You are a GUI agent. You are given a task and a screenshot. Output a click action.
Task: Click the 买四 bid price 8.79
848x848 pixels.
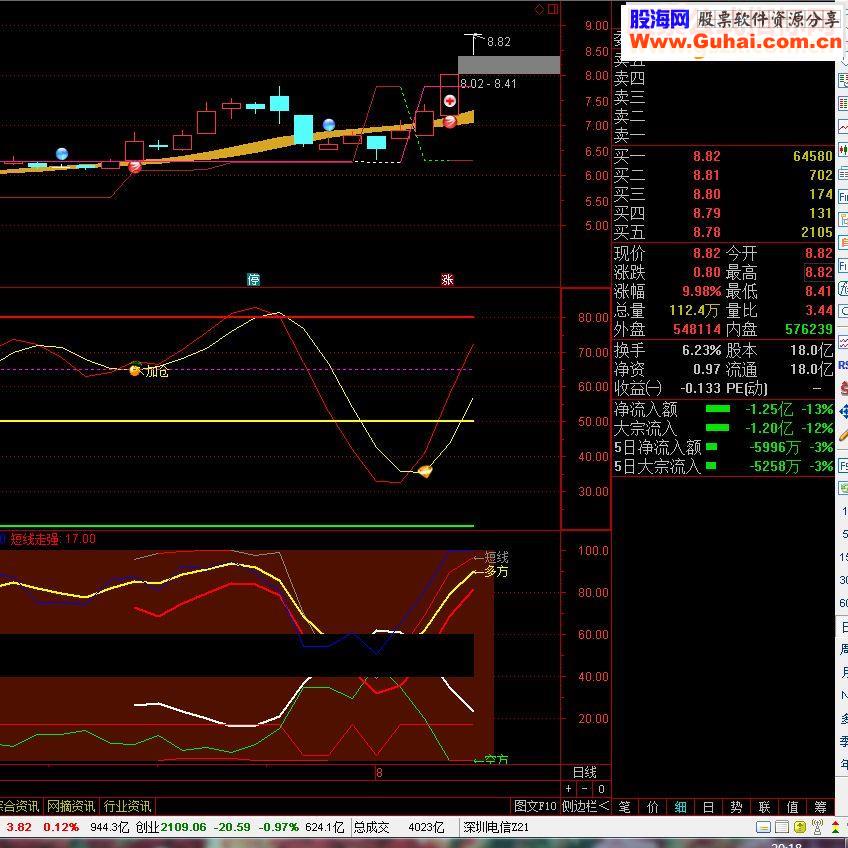707,213
